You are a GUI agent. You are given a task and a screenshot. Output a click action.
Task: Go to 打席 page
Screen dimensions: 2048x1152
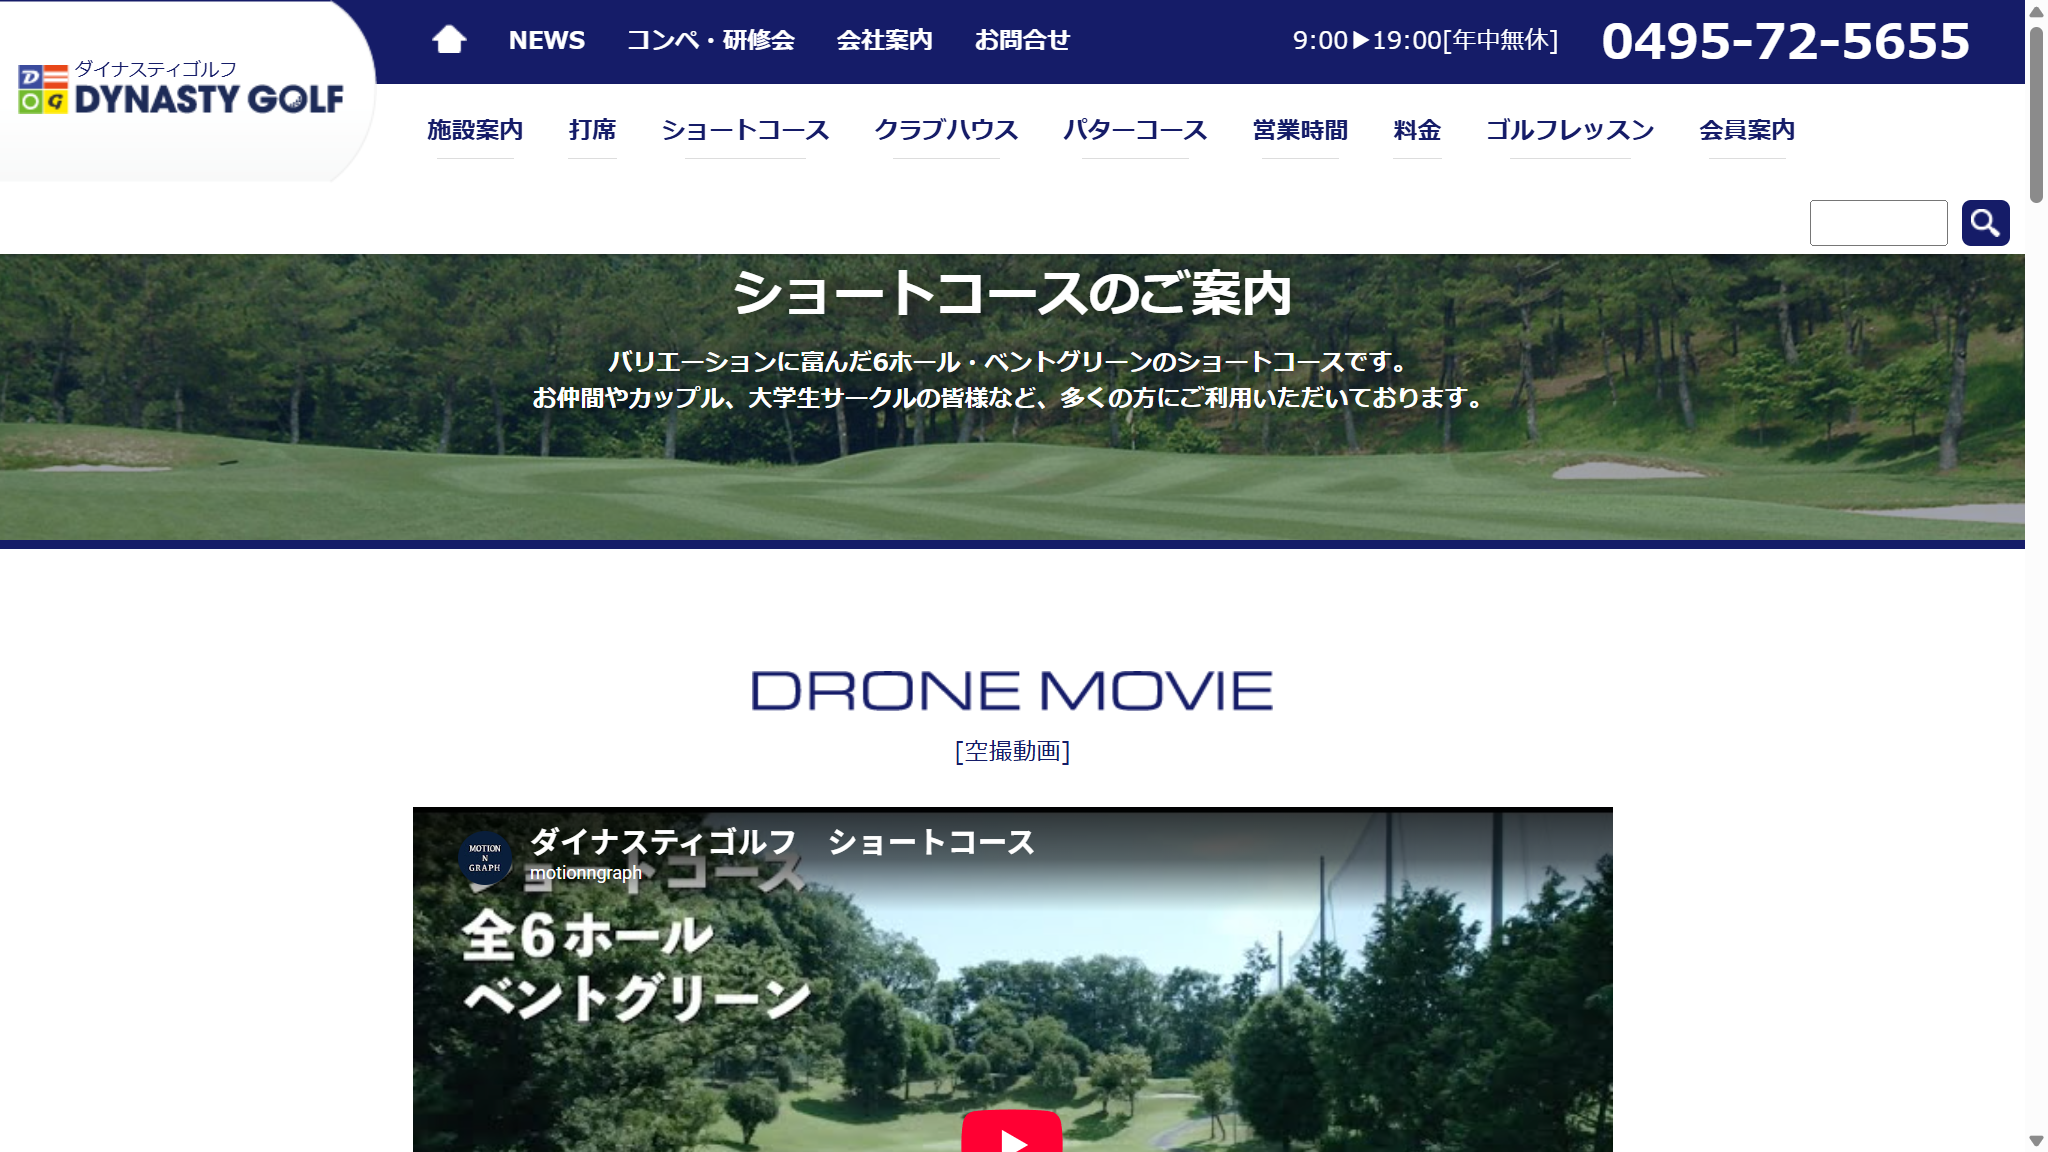tap(592, 130)
